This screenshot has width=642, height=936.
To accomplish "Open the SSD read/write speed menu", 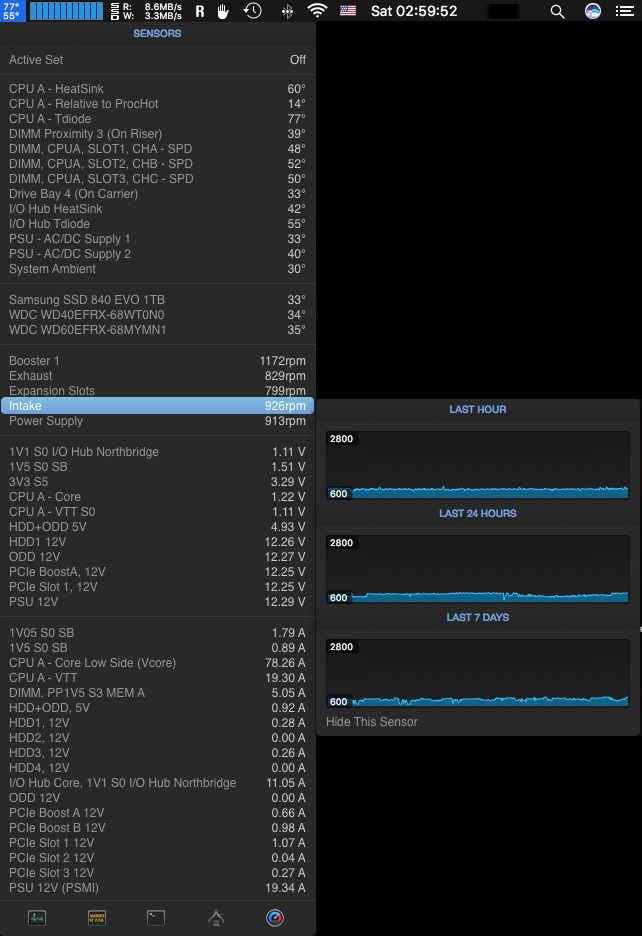I will pos(146,11).
